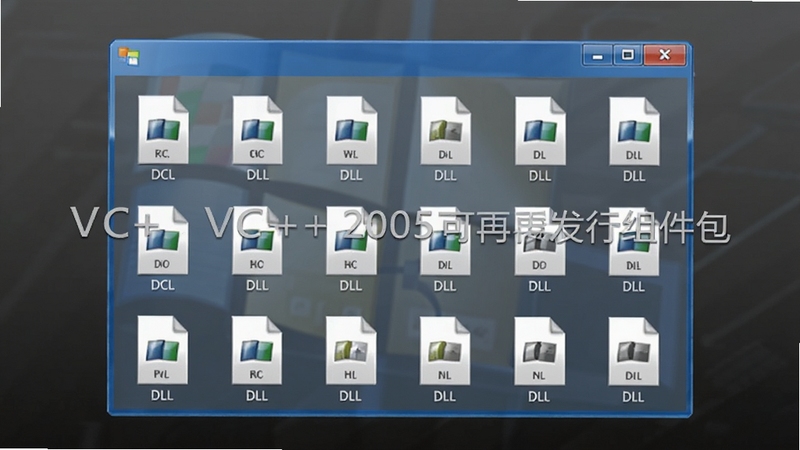Open the DL DLL file icon
This screenshot has width=800, height=450.
[540, 131]
